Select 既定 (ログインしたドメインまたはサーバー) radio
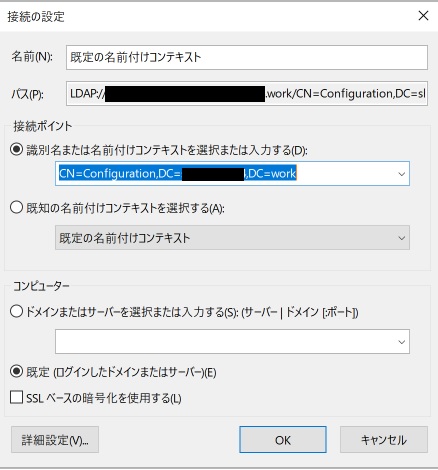The image size is (438, 470). pyautogui.click(x=16, y=371)
